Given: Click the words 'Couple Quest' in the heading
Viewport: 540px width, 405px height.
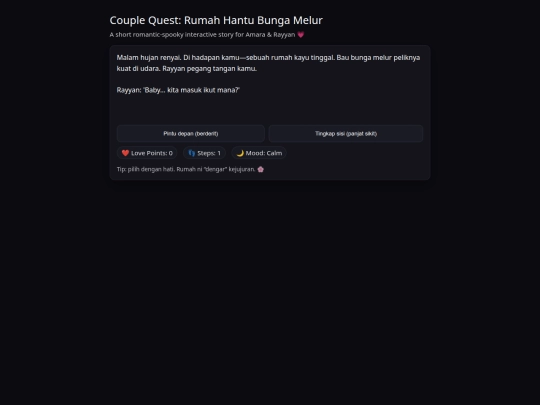Looking at the screenshot, I should 145,20.
